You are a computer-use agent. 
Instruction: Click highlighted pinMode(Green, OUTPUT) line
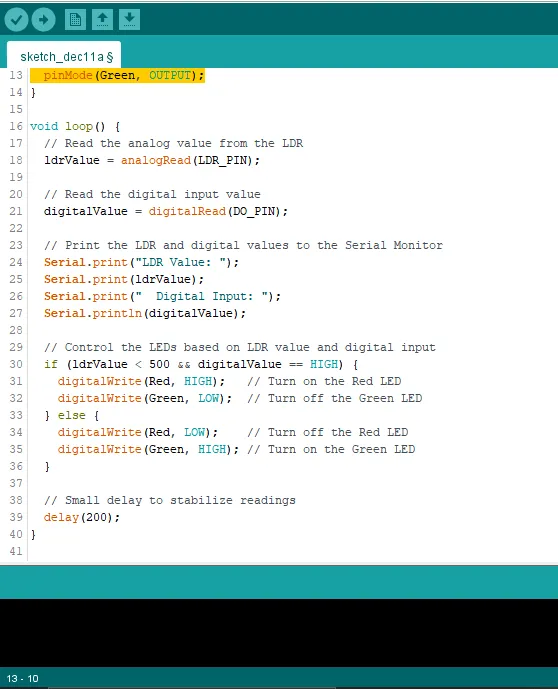117,75
